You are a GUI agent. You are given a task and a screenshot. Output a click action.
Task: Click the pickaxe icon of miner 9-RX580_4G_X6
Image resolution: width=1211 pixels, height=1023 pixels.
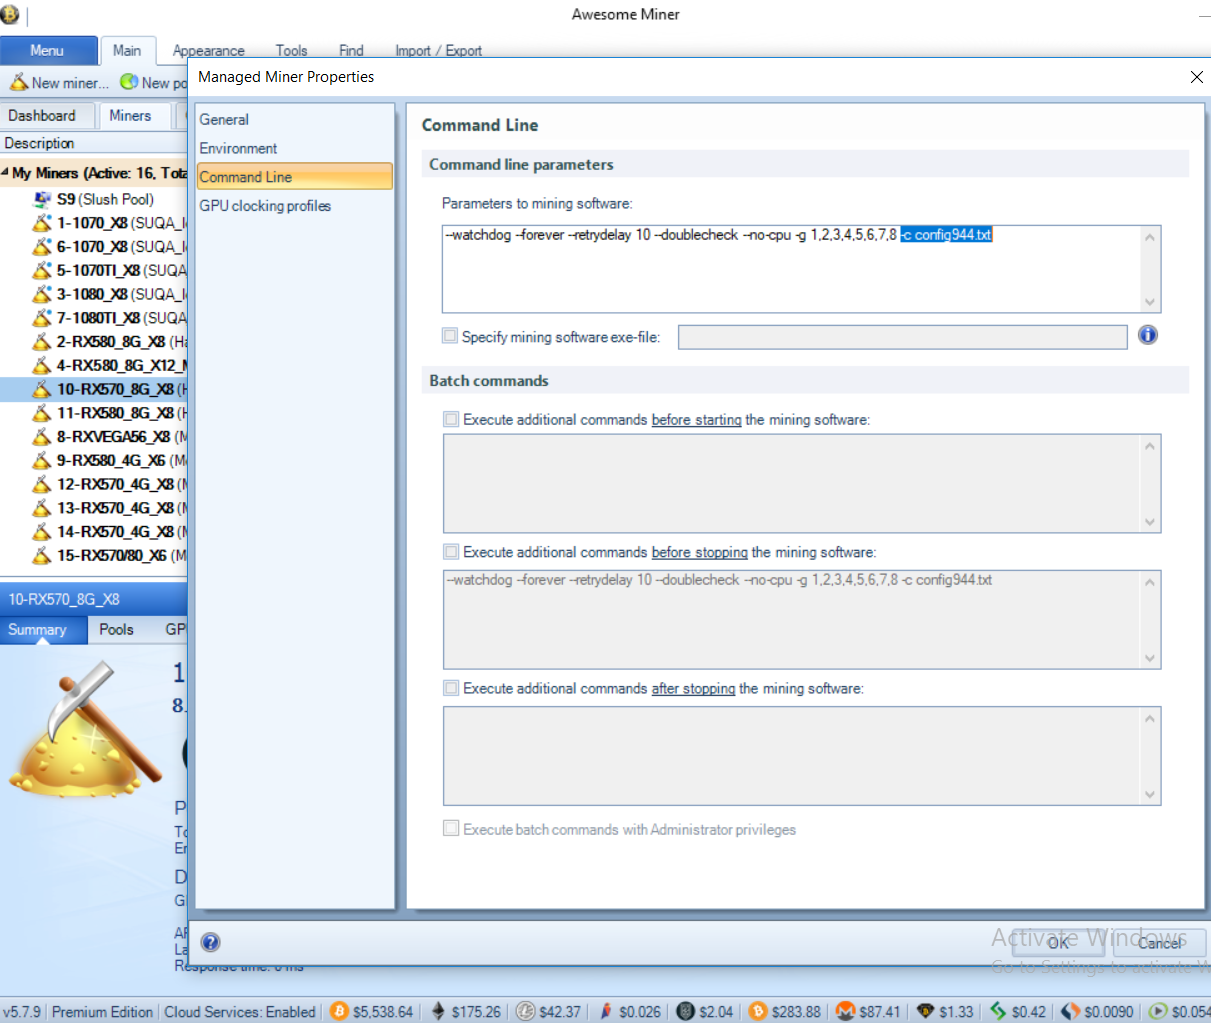pyautogui.click(x=42, y=460)
